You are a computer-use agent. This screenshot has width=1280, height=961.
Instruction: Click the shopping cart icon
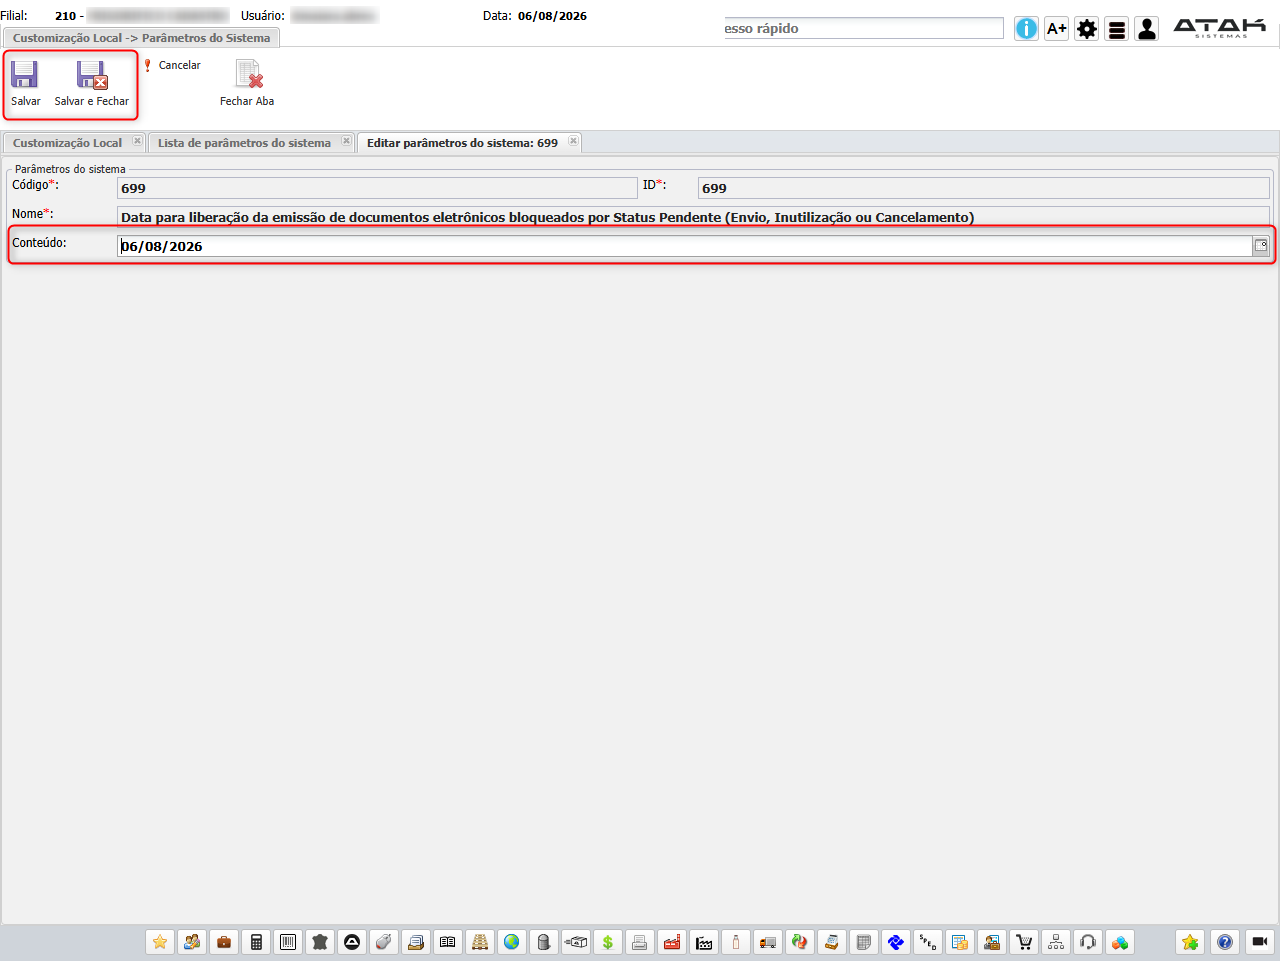1024,942
